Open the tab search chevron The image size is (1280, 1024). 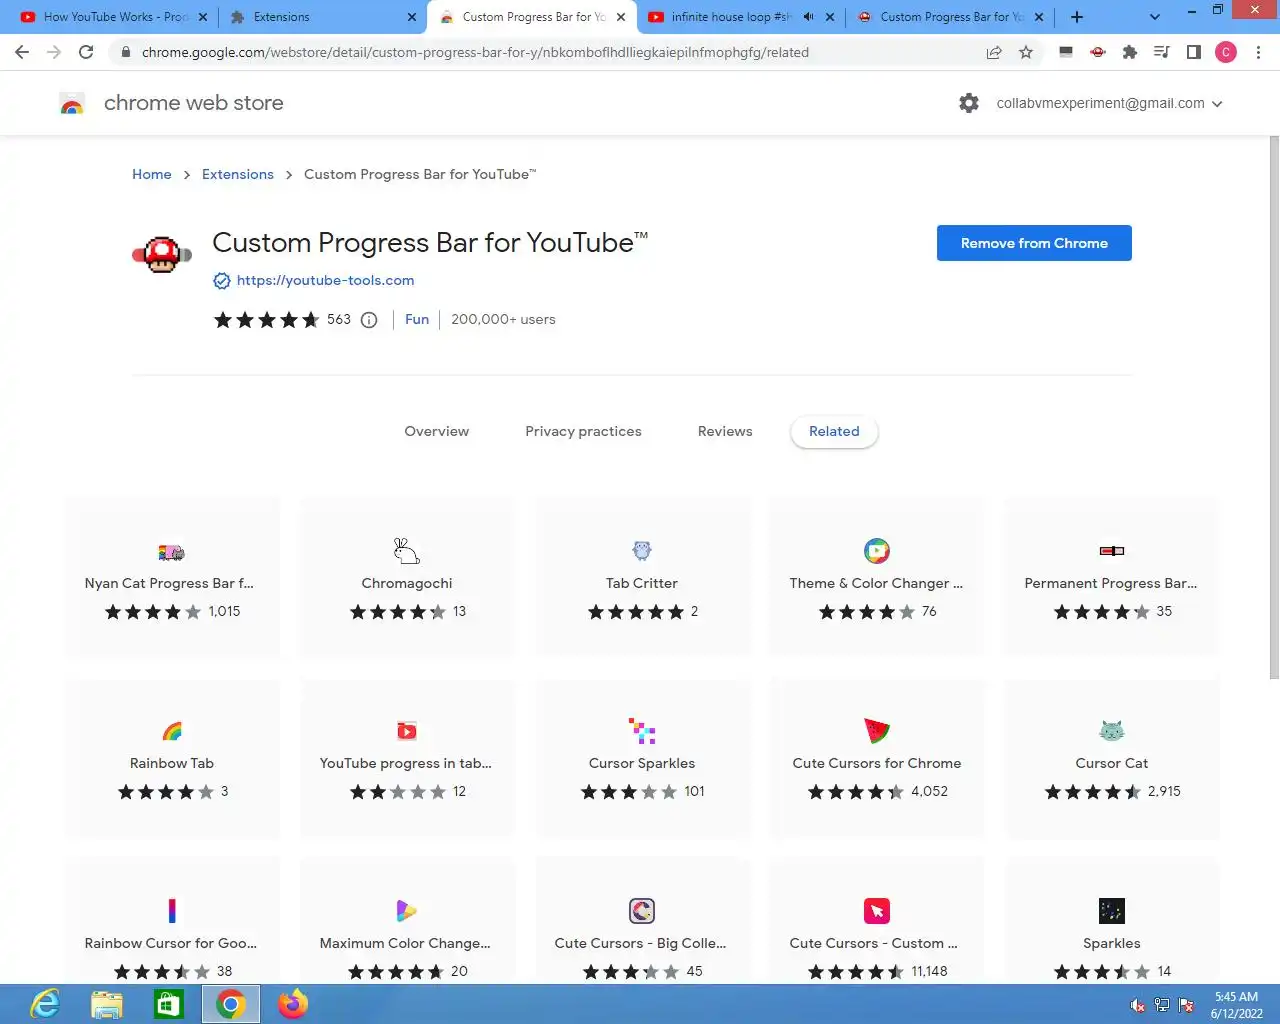[1155, 17]
